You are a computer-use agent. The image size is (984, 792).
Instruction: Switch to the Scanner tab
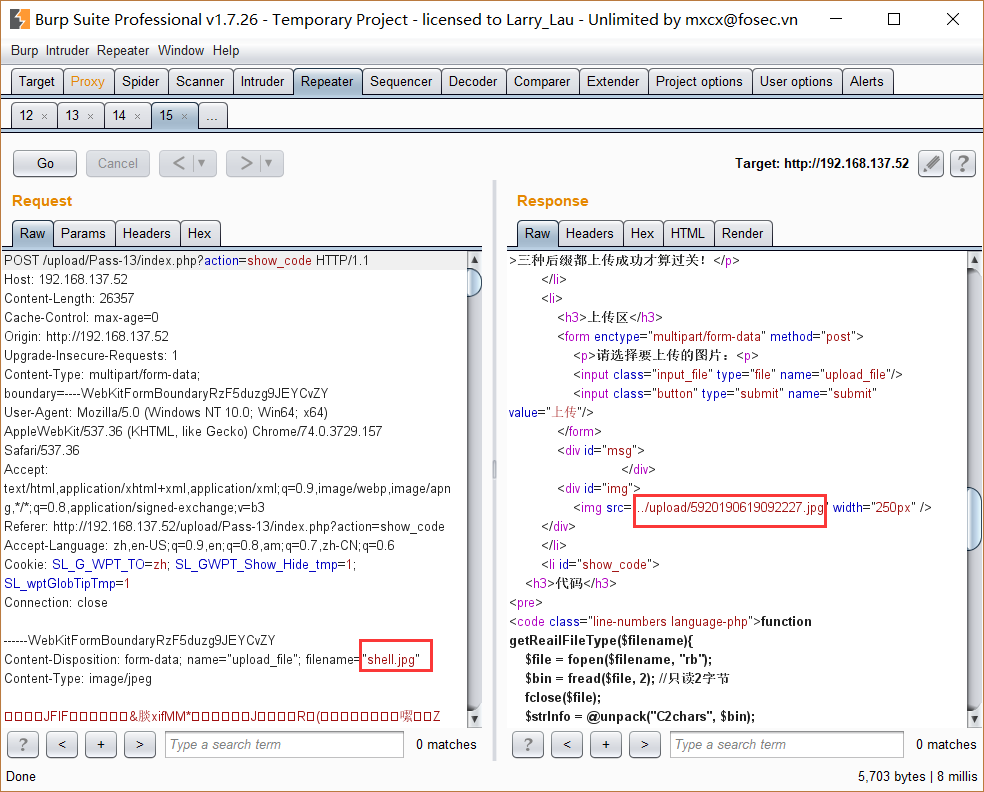(x=200, y=82)
